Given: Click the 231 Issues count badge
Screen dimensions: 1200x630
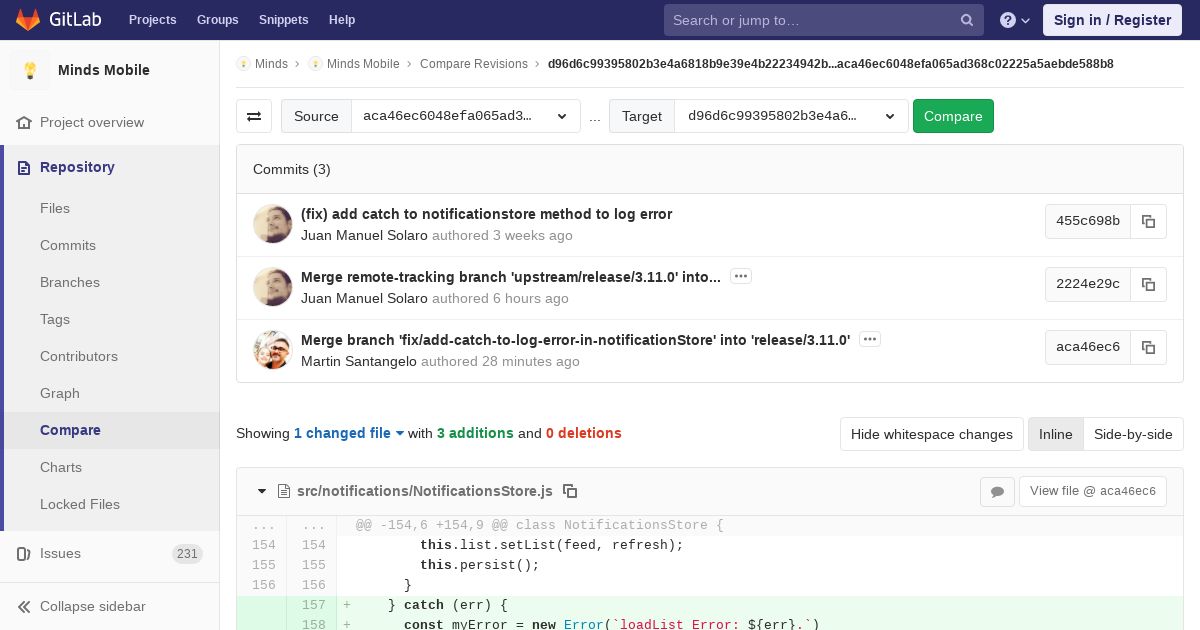Looking at the screenshot, I should [187, 554].
